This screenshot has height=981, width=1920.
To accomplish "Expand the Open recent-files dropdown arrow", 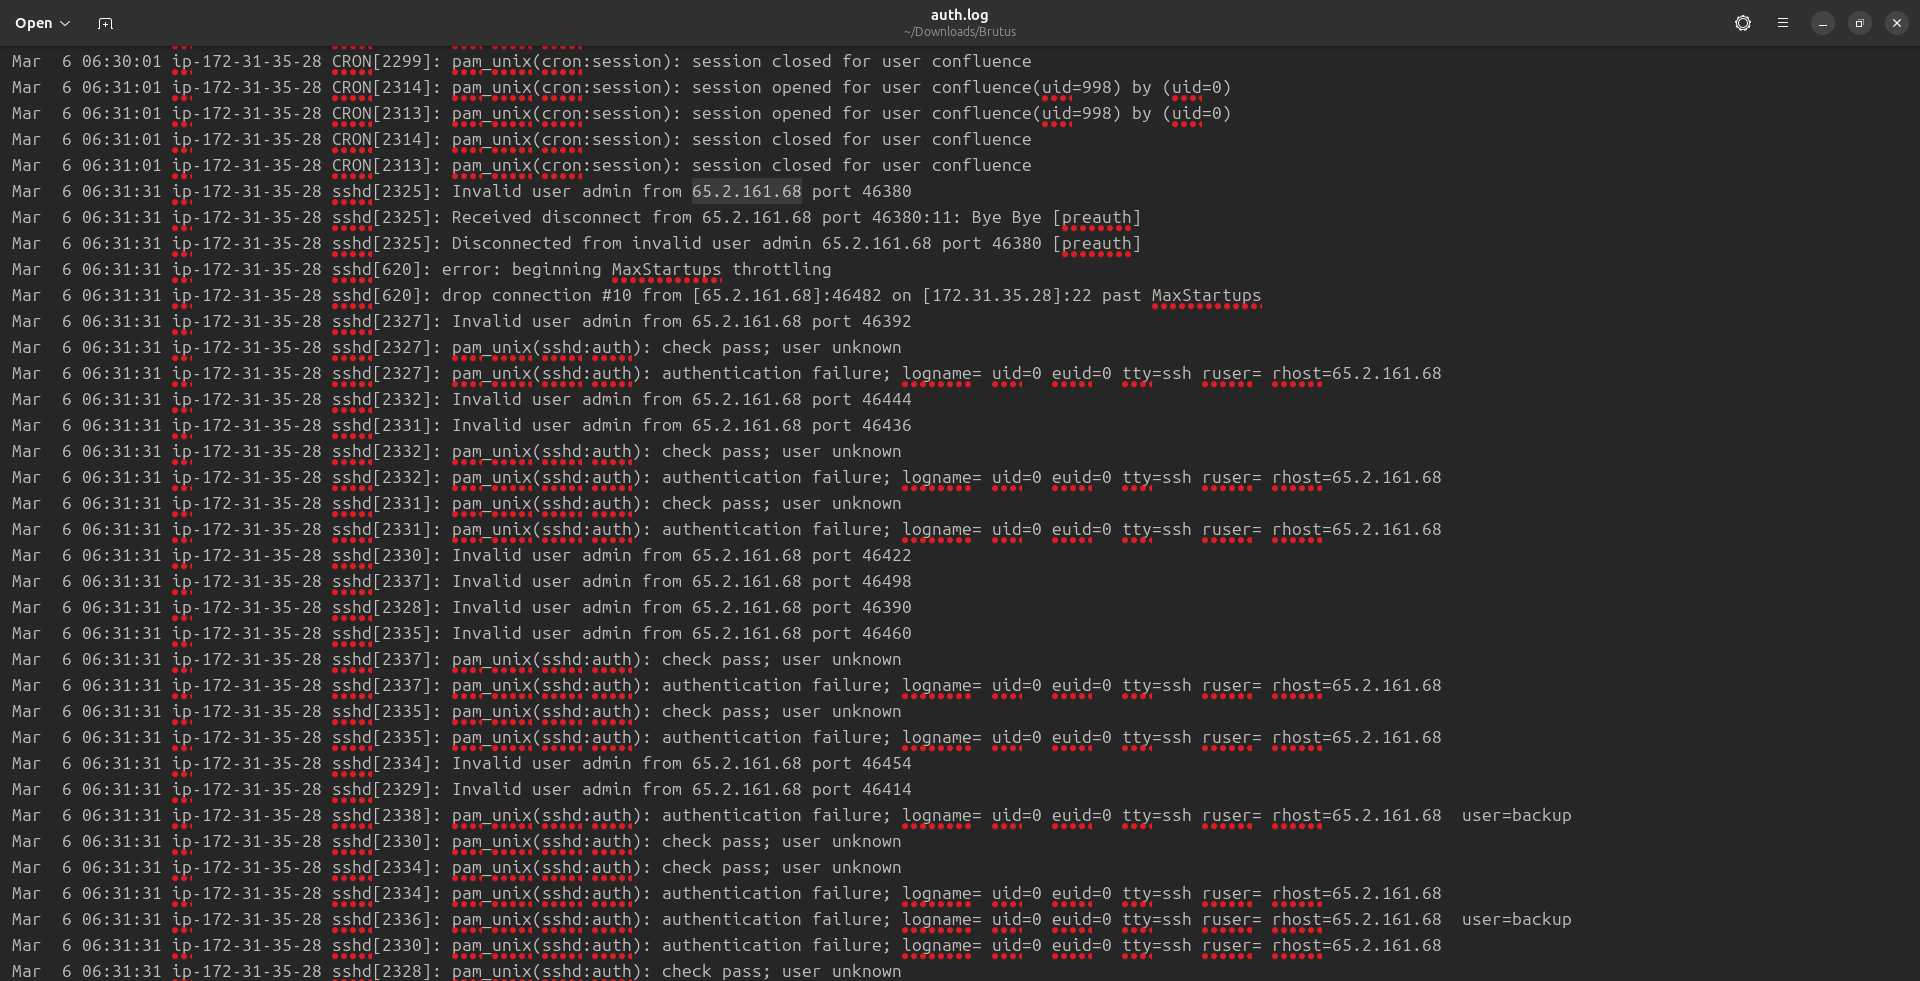I will (65, 23).
